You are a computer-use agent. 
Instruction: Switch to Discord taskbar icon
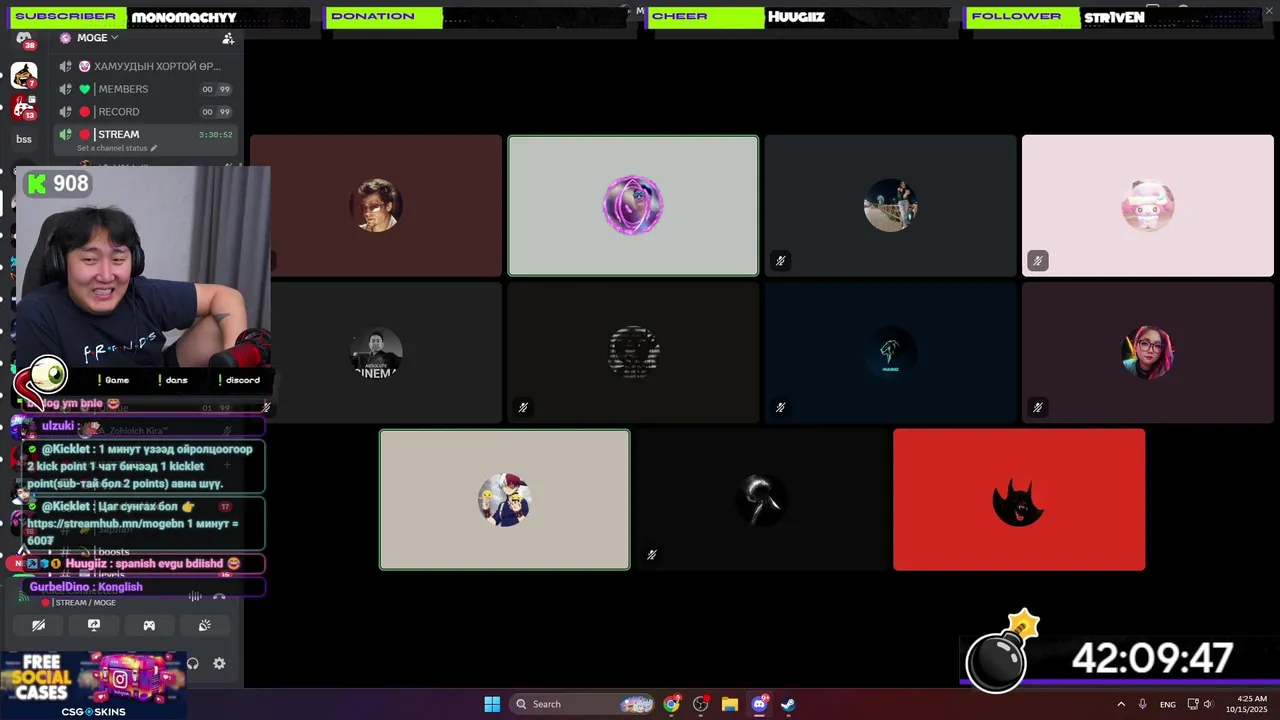[x=759, y=704]
